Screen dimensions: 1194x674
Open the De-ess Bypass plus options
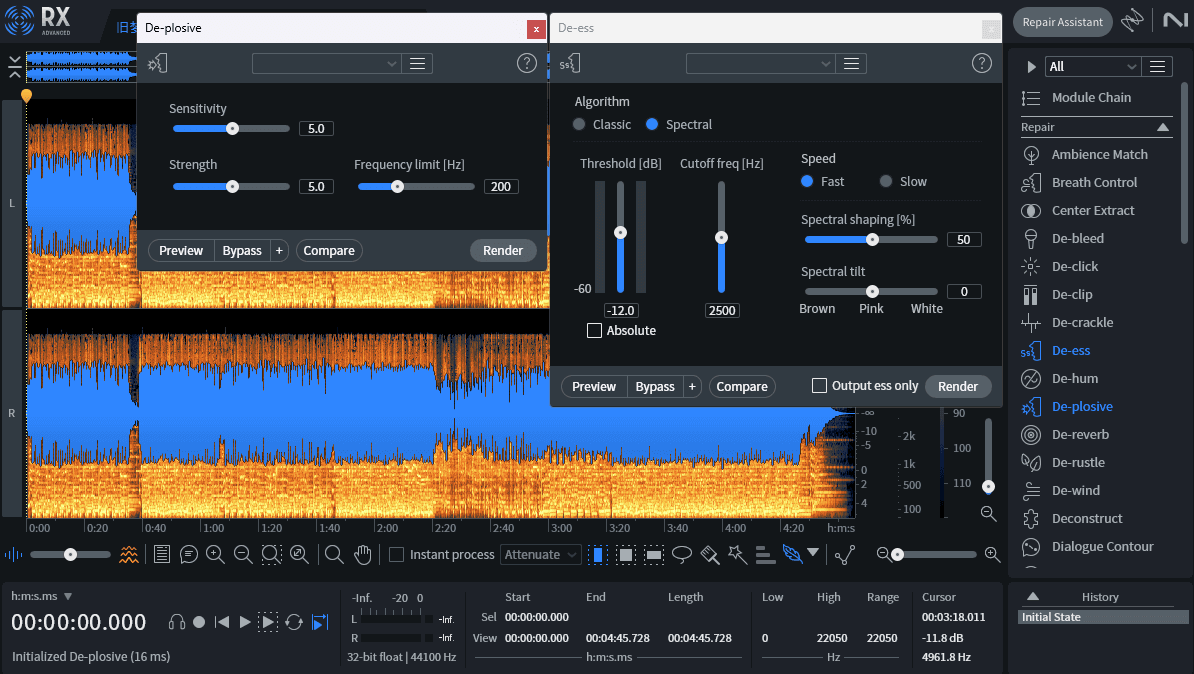pos(692,387)
